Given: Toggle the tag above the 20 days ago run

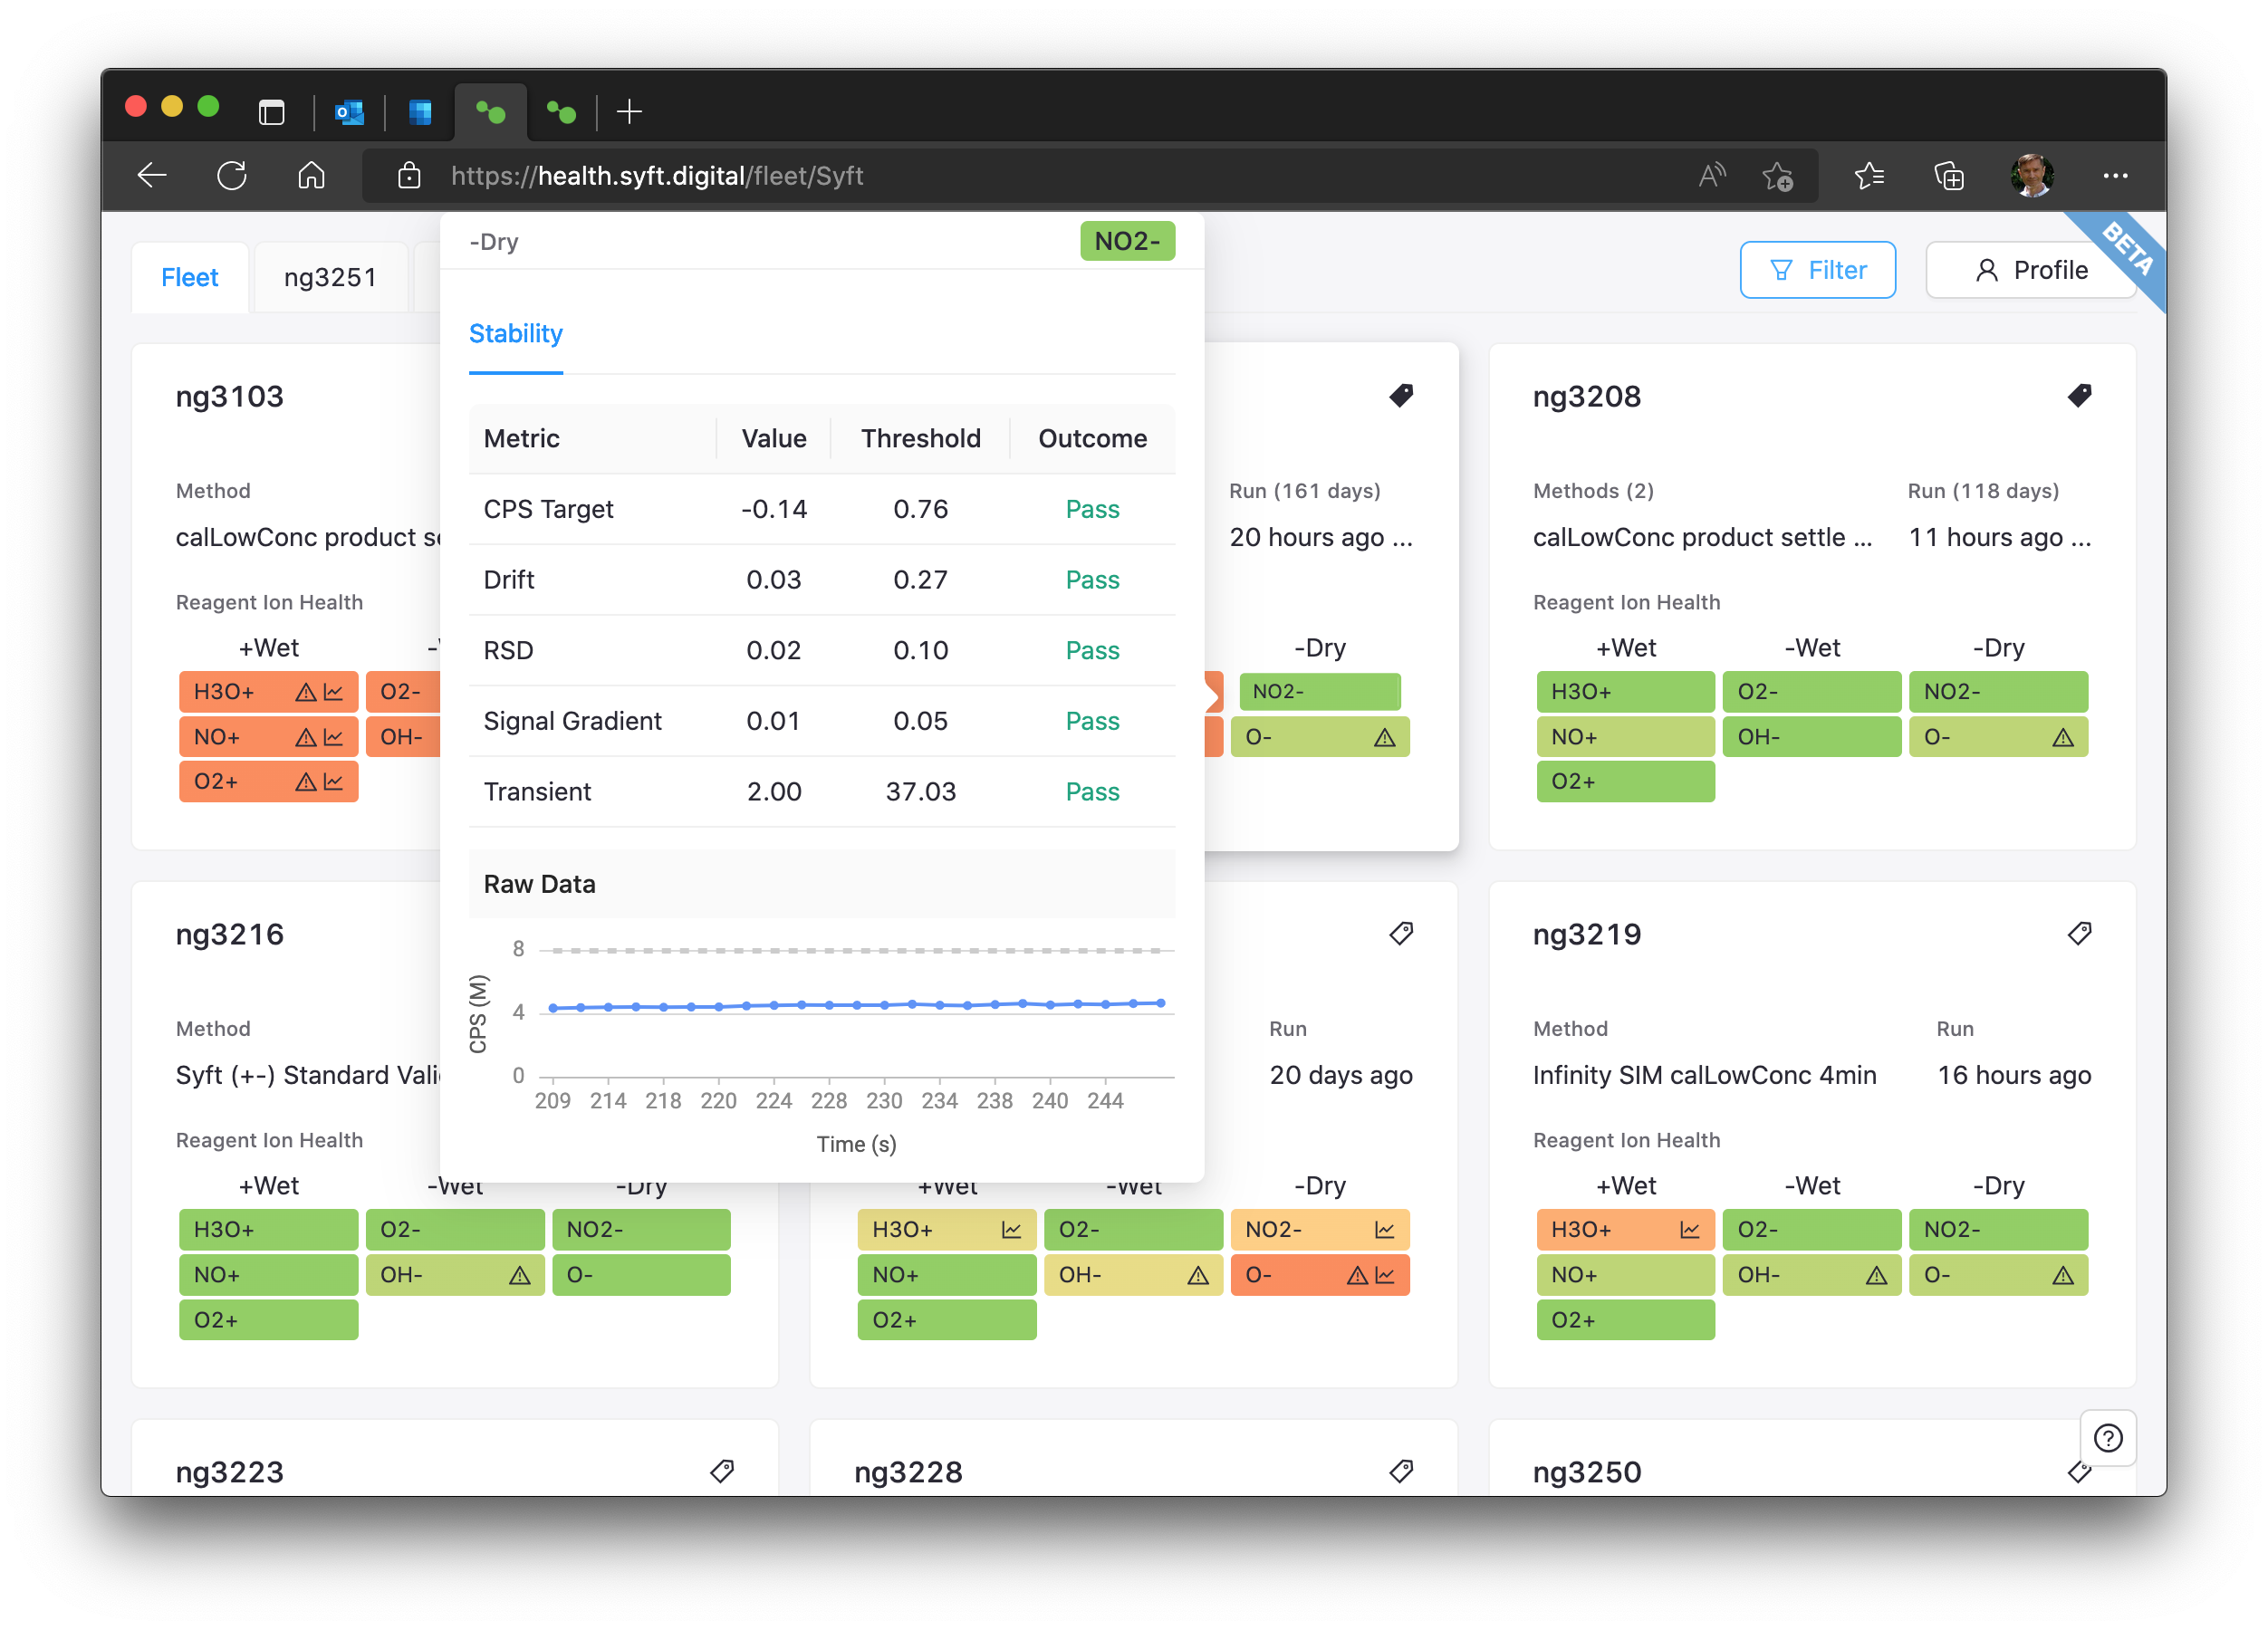Looking at the screenshot, I should [x=1401, y=934].
